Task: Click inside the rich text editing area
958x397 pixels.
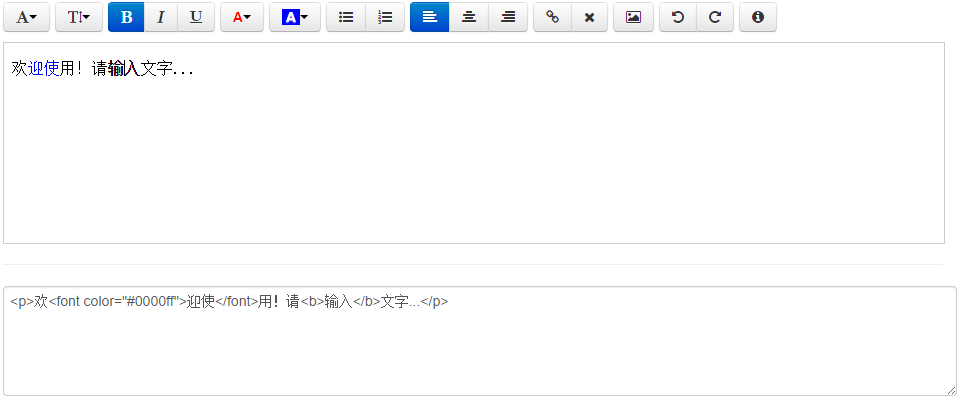Action: click(474, 143)
